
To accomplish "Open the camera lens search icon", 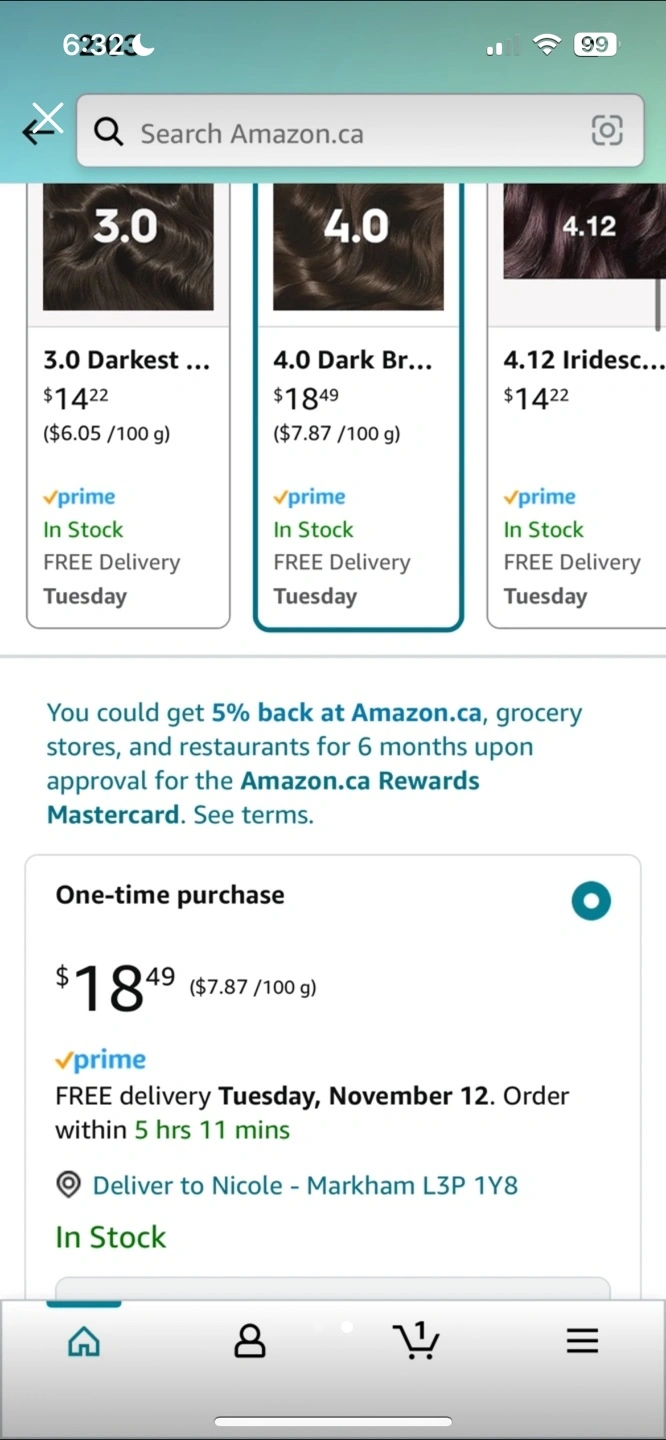I will tap(607, 131).
